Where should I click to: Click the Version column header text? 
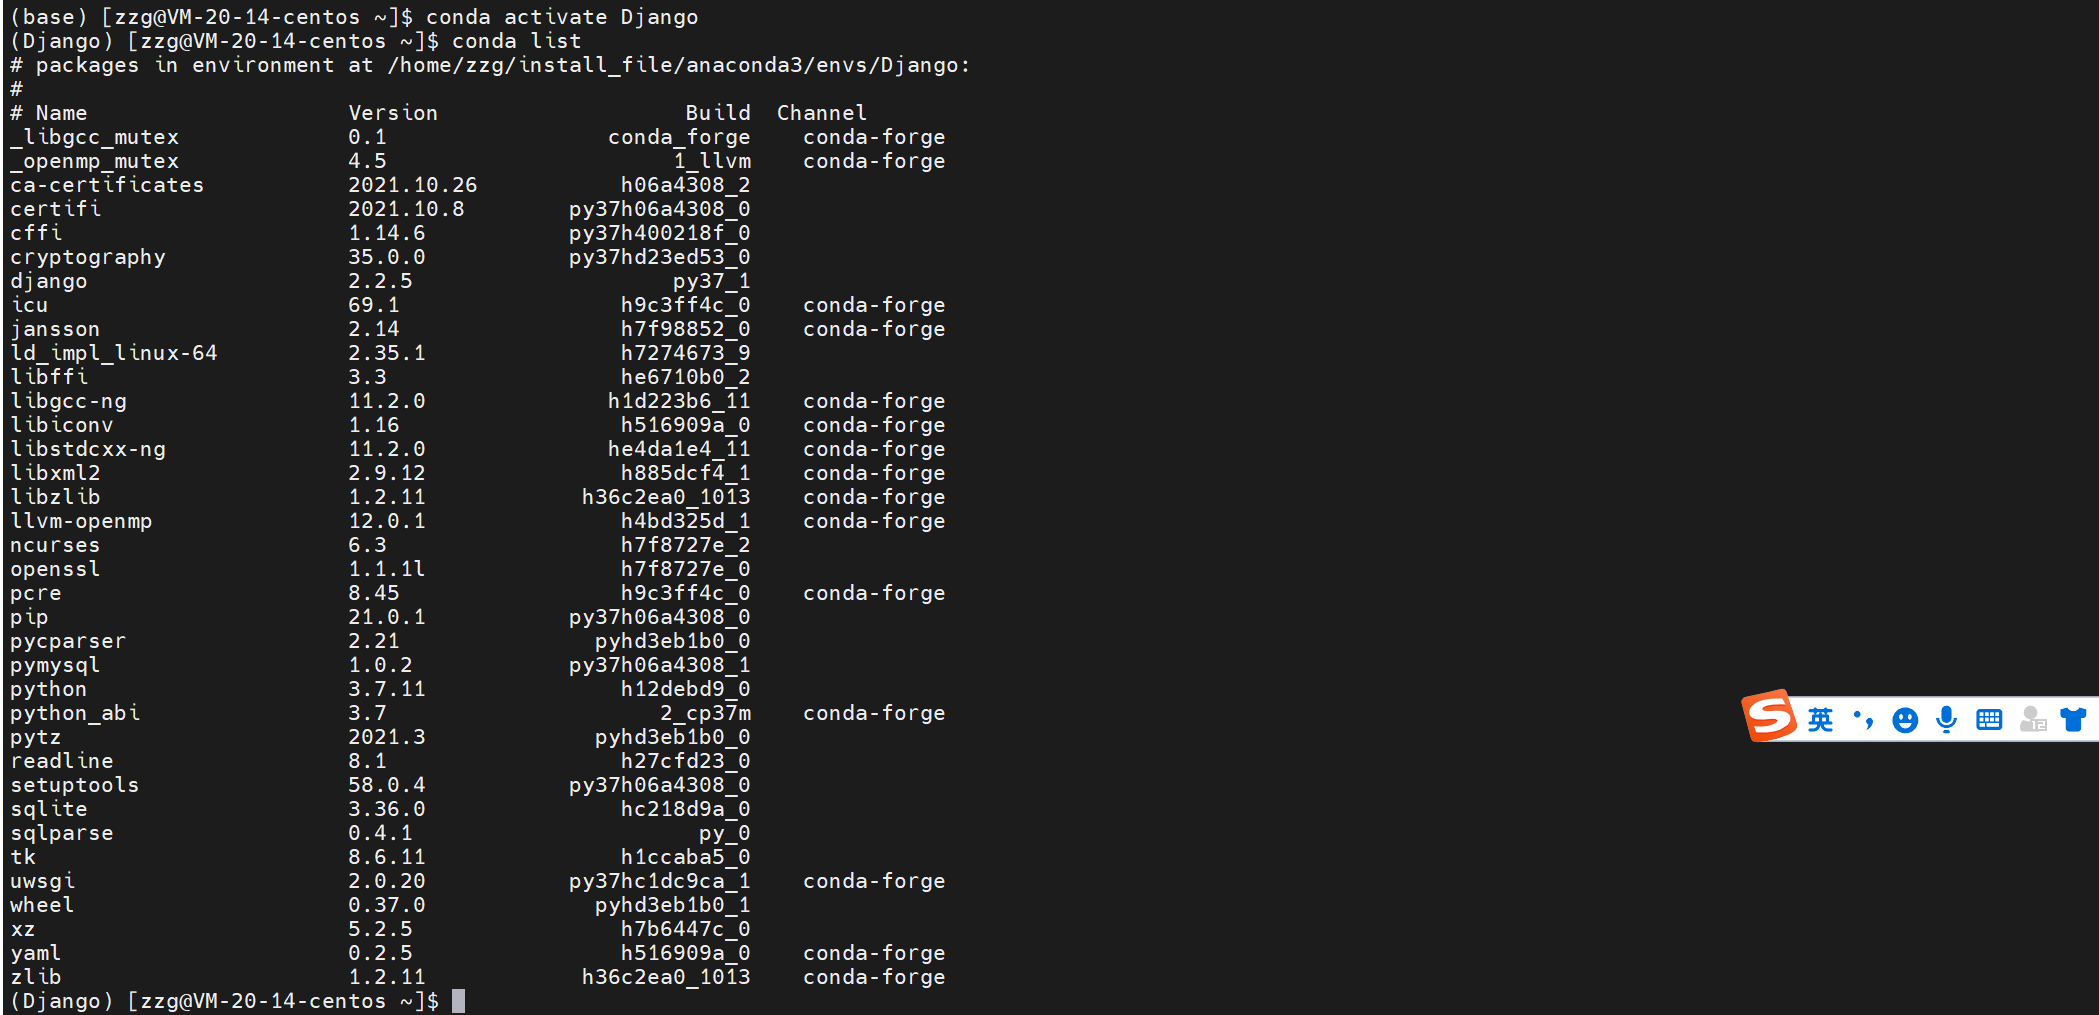click(x=392, y=113)
